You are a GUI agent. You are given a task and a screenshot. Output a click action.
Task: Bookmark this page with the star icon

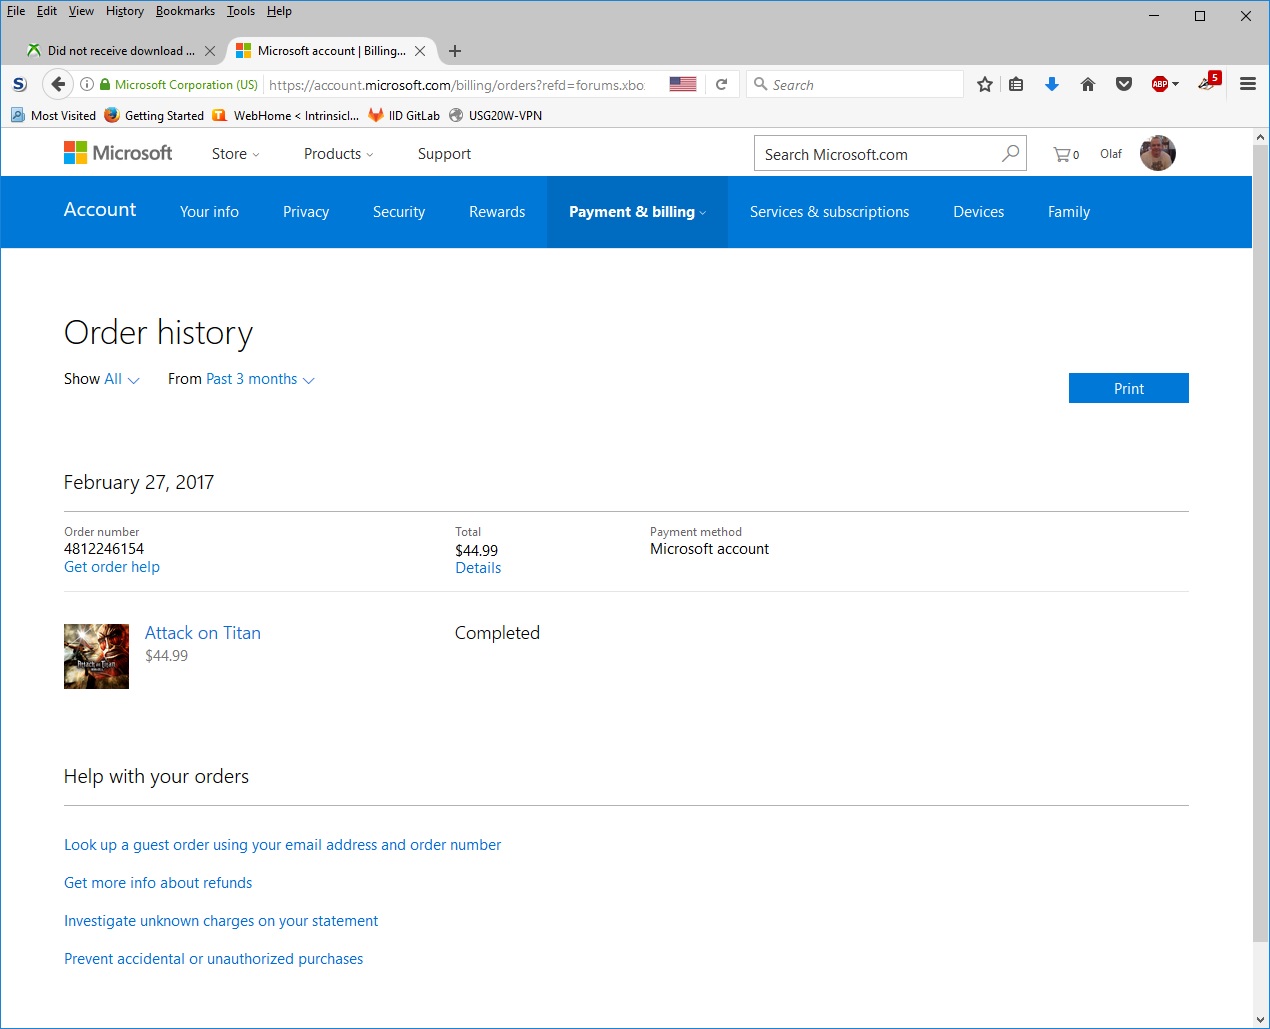pyautogui.click(x=984, y=84)
